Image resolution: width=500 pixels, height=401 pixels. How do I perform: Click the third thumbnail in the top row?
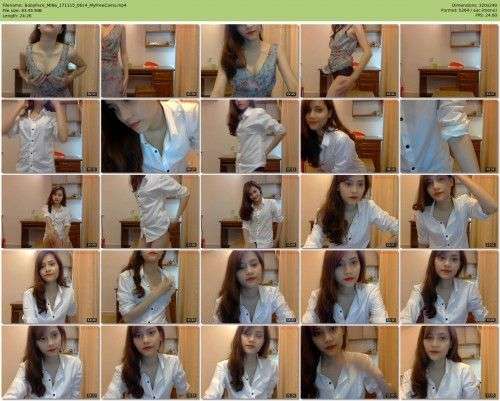coord(250,61)
